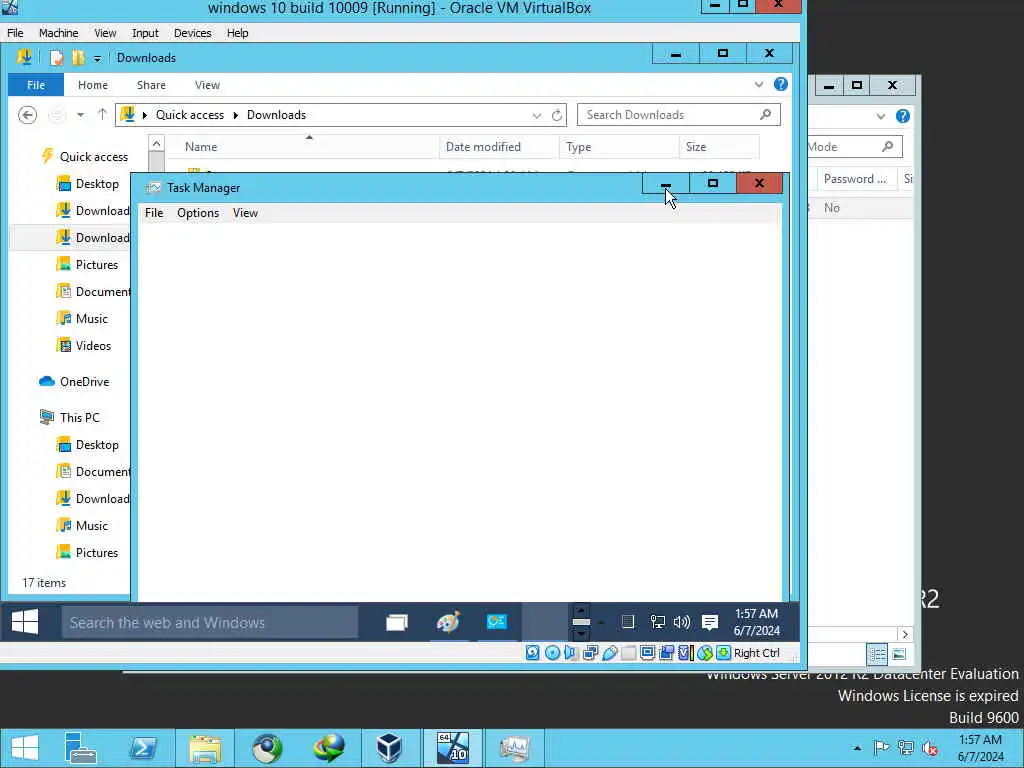Viewport: 1024px width, 768px height.
Task: Open Internet Download Manager taskbar icon
Action: click(329, 748)
